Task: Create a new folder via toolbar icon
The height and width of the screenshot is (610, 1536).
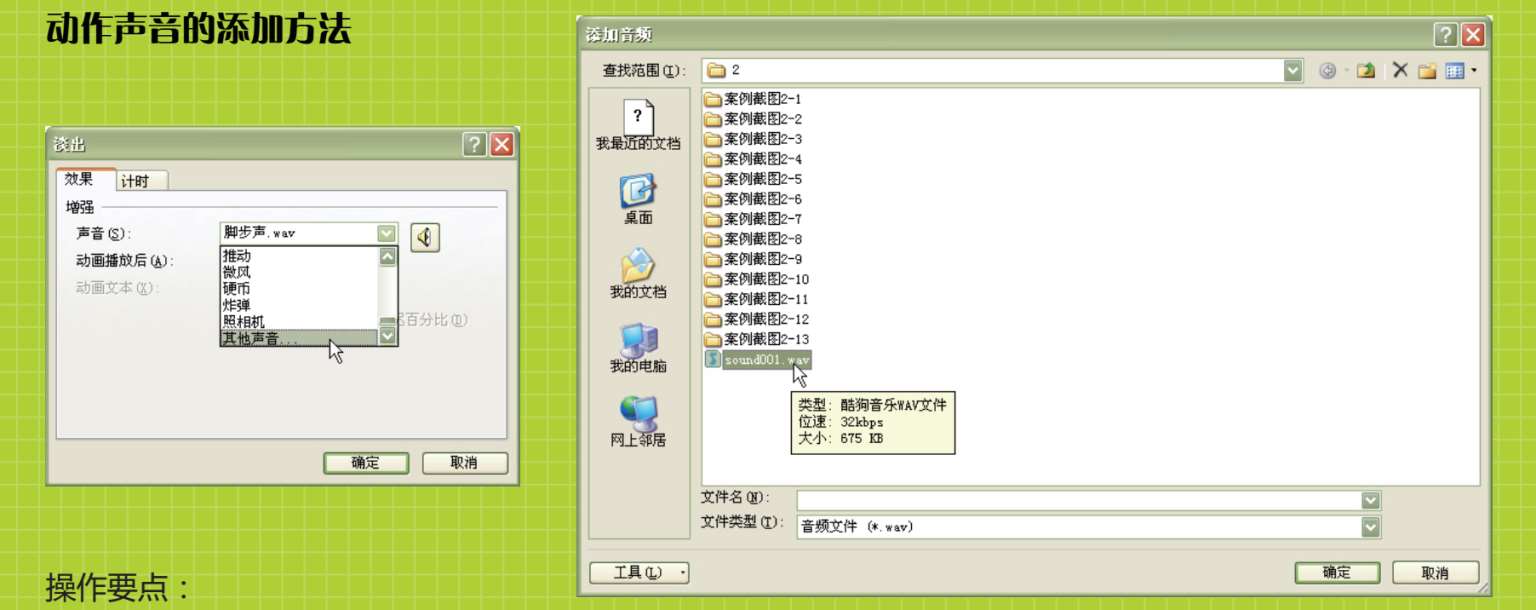Action: tap(1427, 71)
